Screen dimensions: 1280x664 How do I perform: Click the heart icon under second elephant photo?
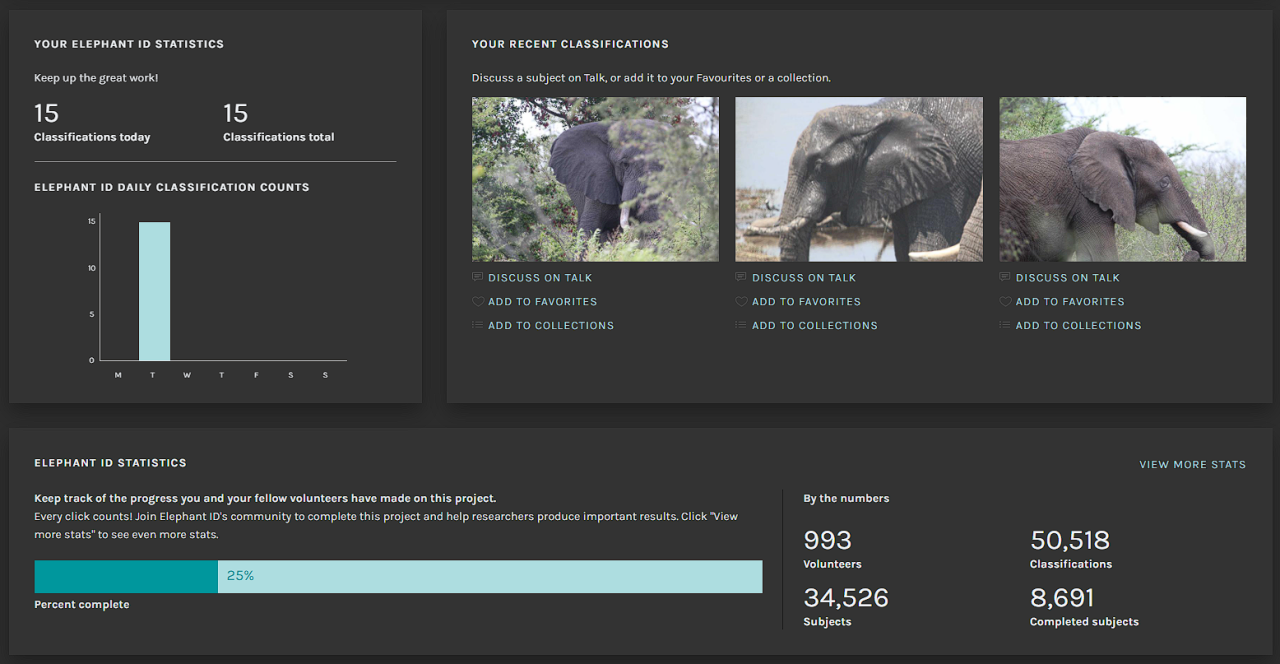[x=741, y=301]
